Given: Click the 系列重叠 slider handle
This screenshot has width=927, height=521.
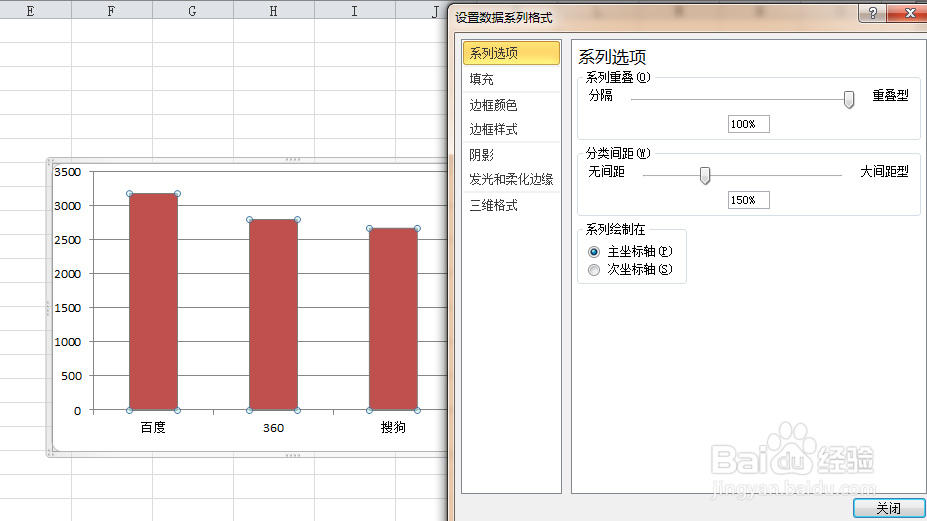Looking at the screenshot, I should [848, 99].
